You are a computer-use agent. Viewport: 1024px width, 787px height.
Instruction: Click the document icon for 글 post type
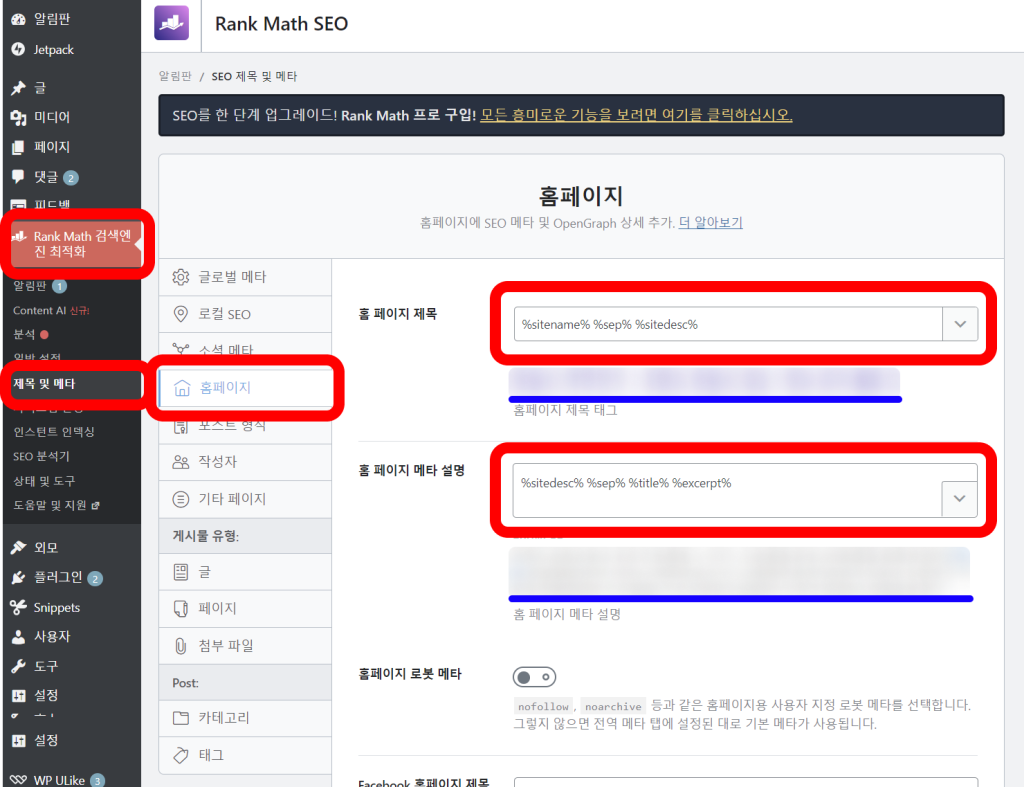[181, 572]
